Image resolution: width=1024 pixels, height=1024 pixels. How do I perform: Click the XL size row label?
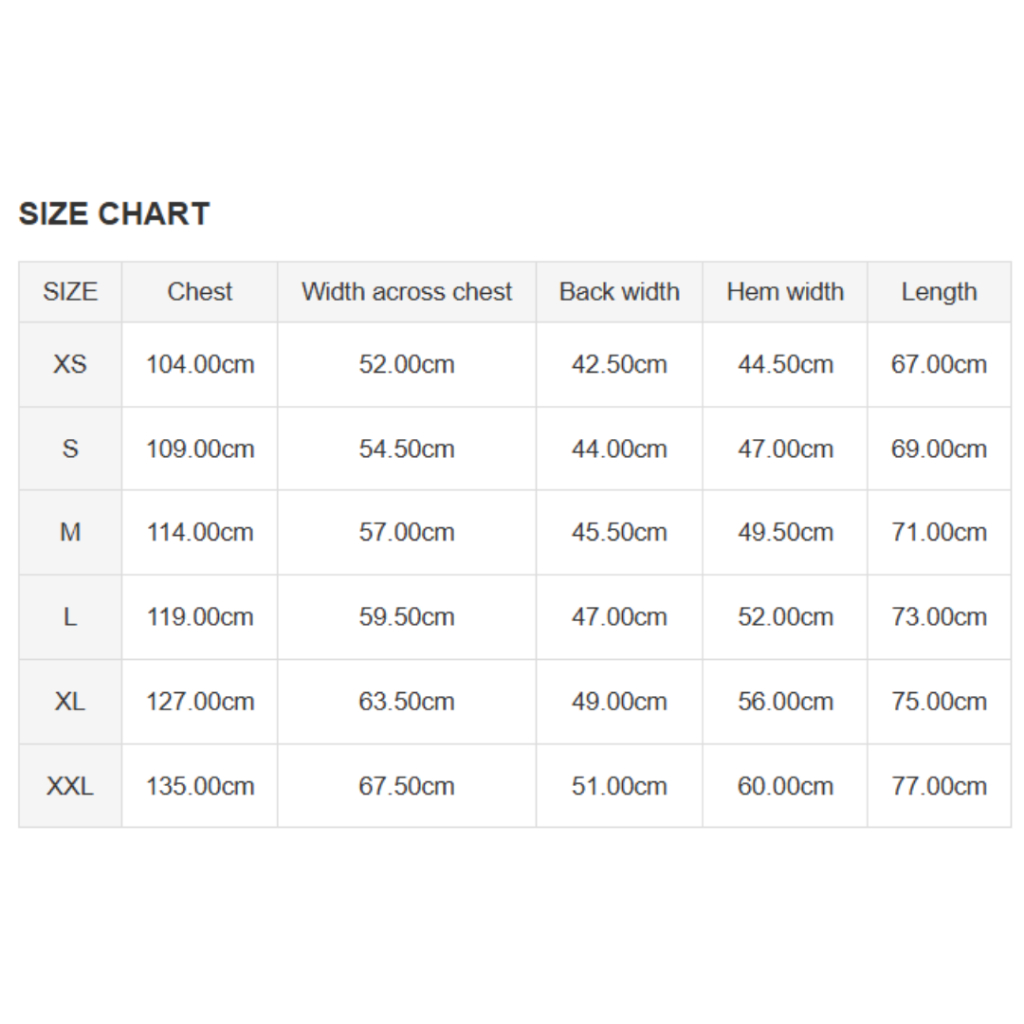tap(70, 701)
